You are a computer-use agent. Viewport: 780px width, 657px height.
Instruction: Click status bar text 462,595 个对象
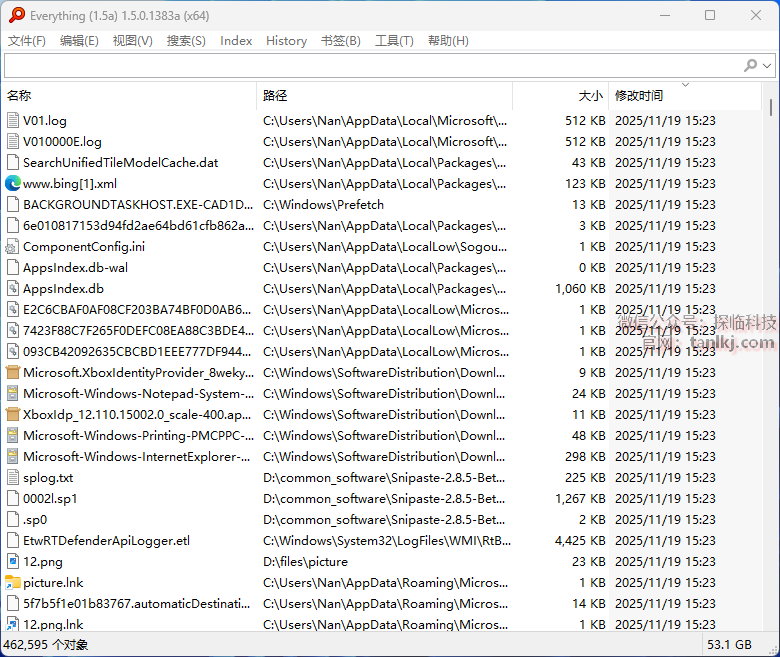coord(46,645)
